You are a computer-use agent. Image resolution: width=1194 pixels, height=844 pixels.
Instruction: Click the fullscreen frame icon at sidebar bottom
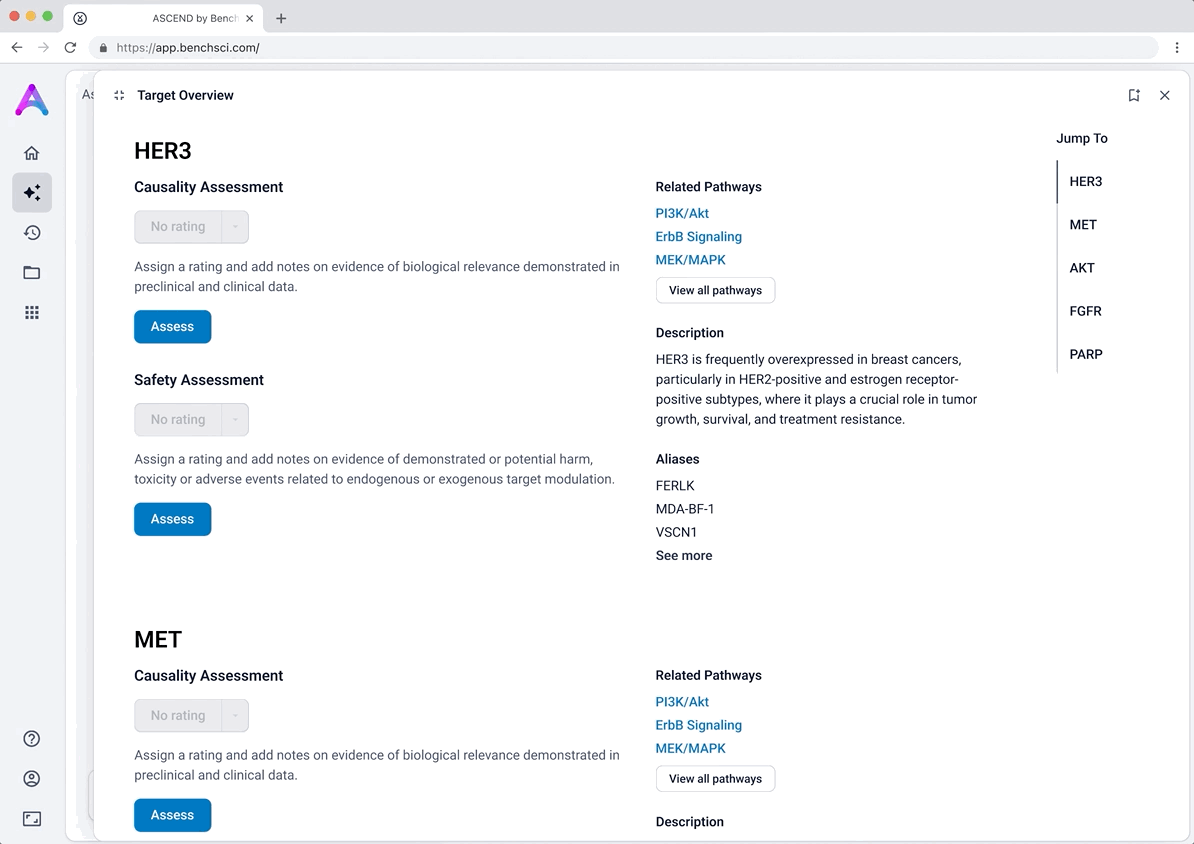pyautogui.click(x=31, y=819)
